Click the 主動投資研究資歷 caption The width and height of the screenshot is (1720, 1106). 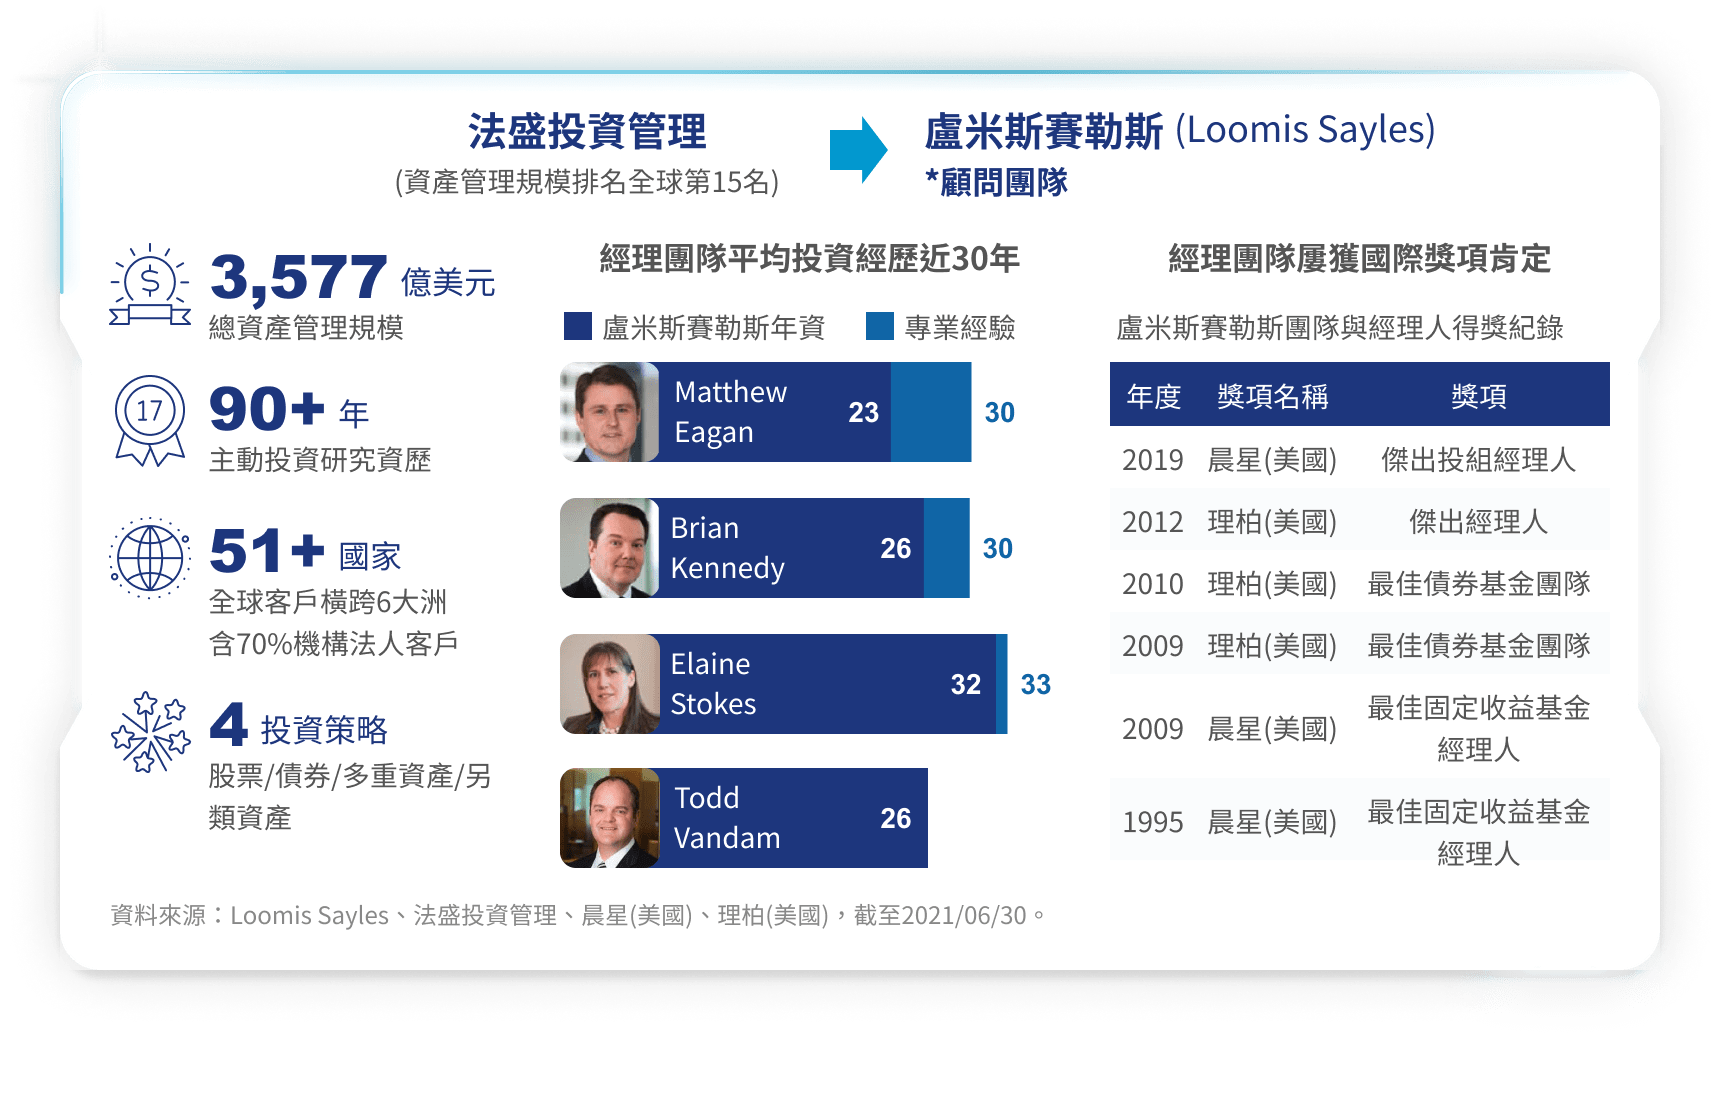[x=320, y=459]
